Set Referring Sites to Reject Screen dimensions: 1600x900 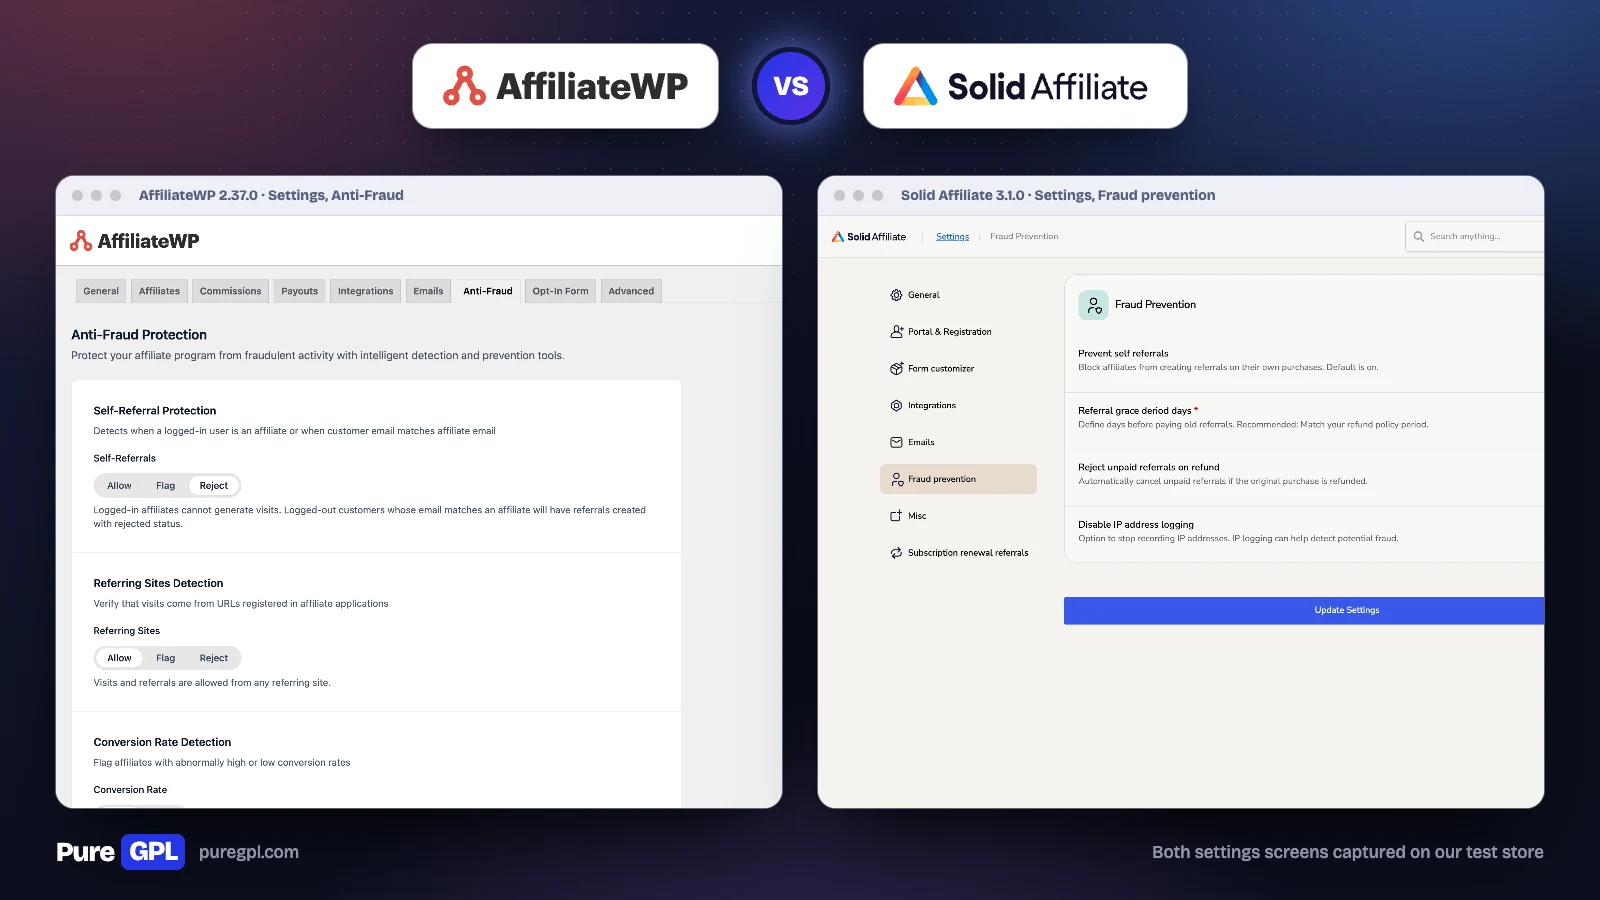[x=214, y=658]
